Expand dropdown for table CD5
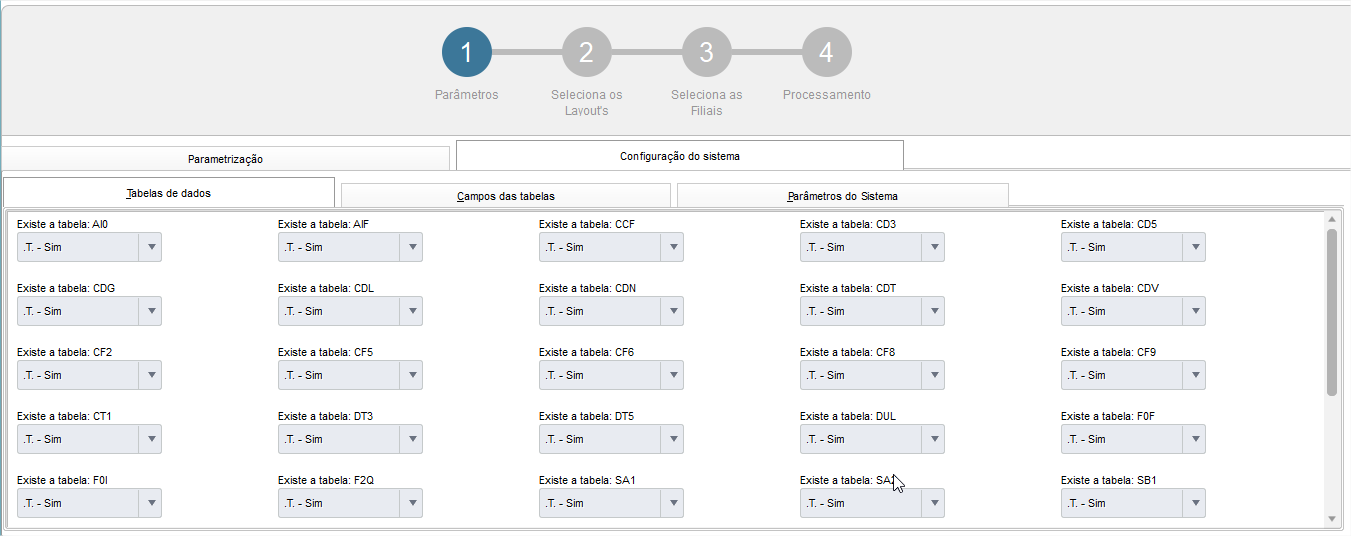Image resolution: width=1351 pixels, height=536 pixels. (1195, 247)
